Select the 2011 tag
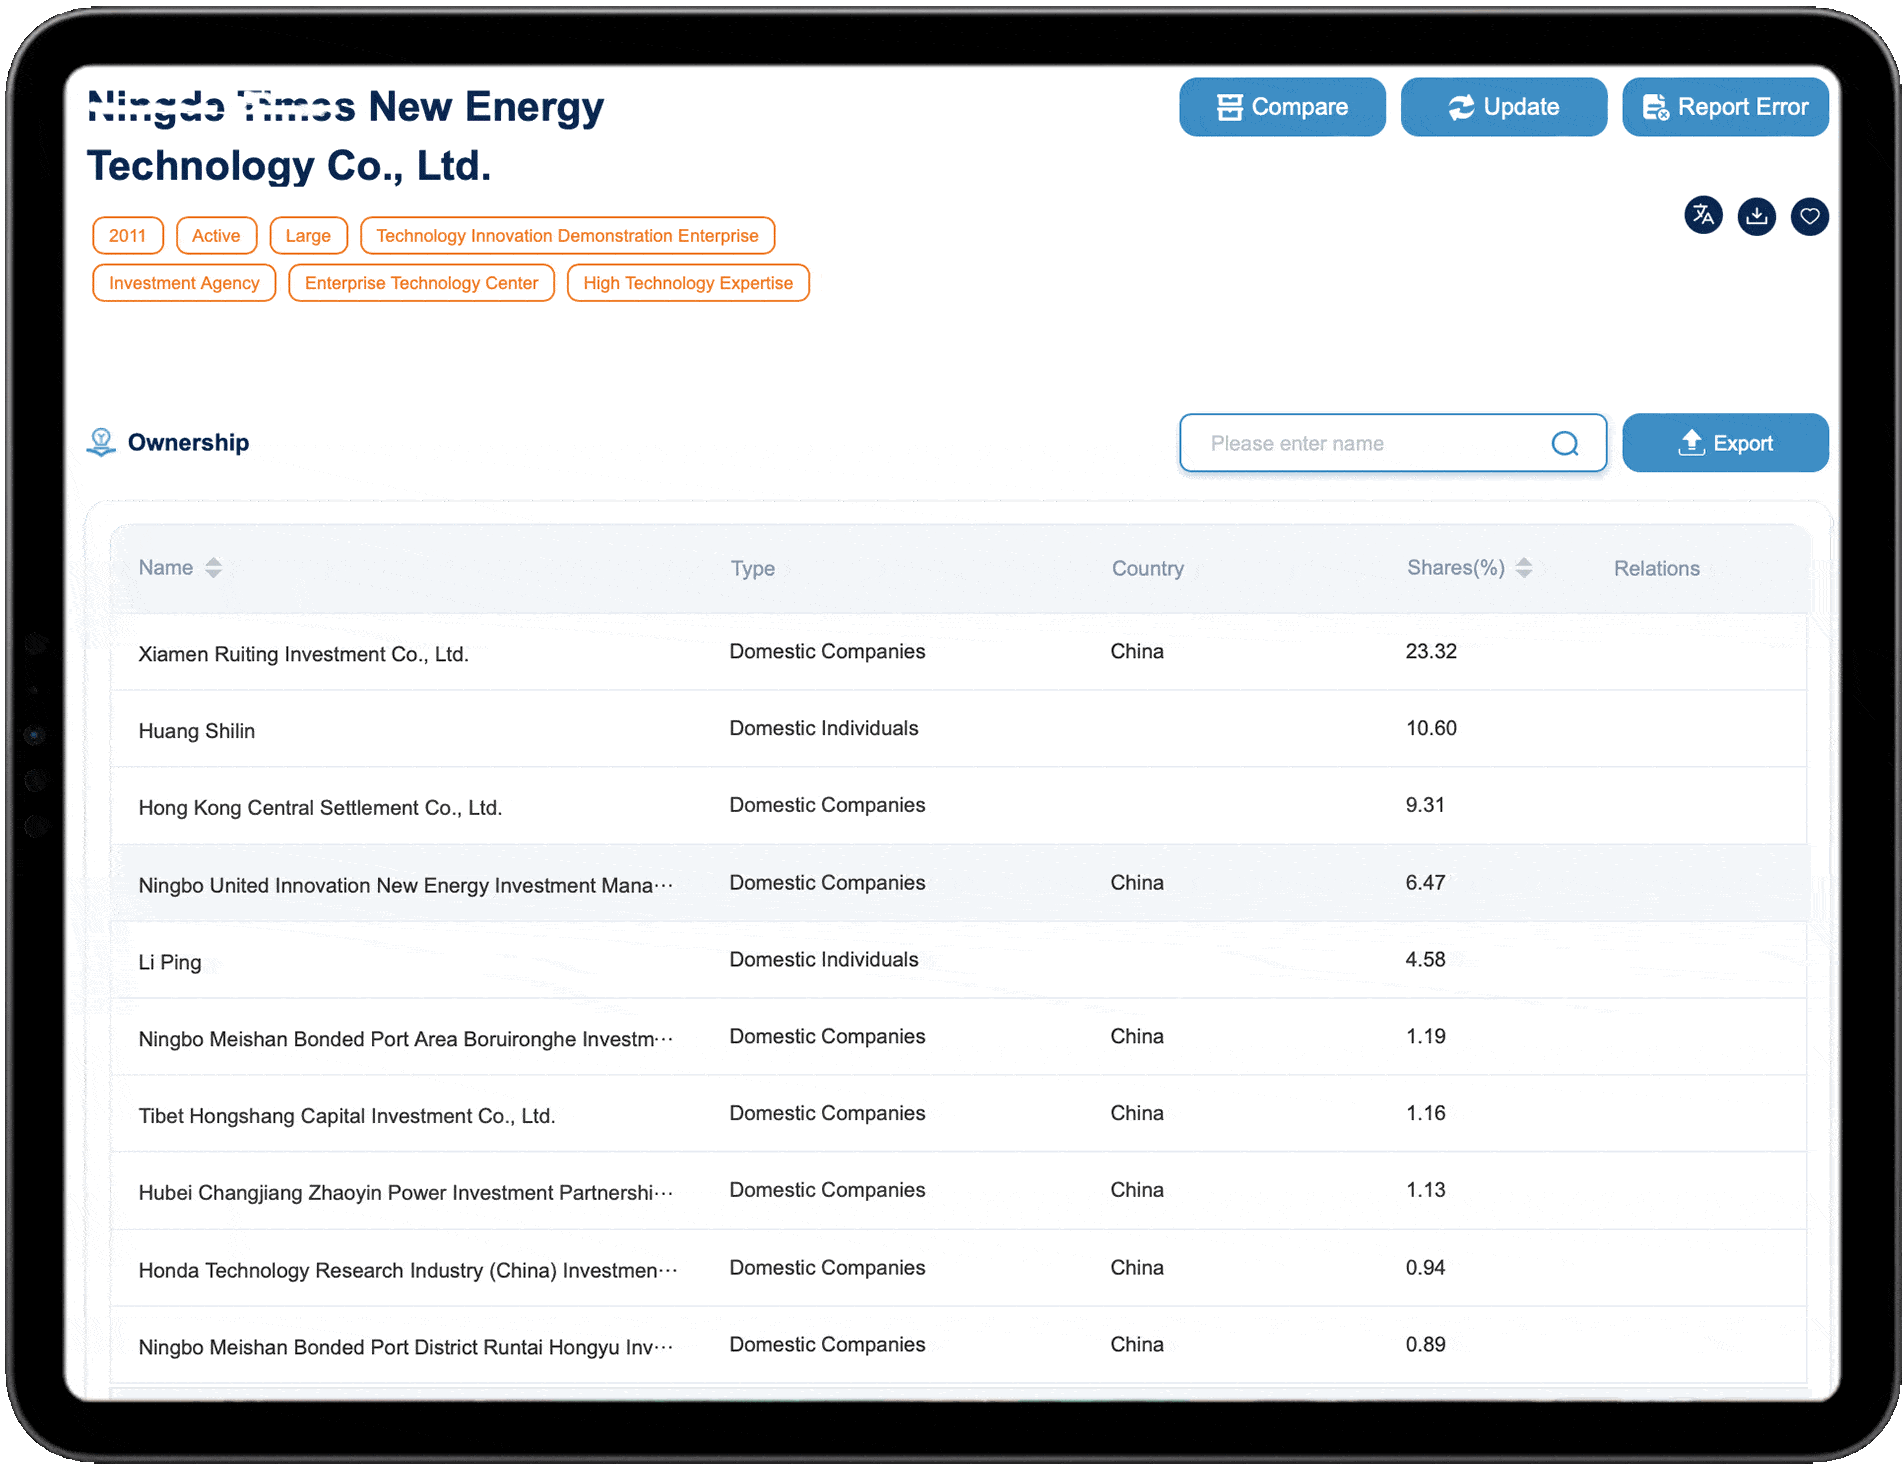Screen dimensions: 1902x1464 click(127, 236)
